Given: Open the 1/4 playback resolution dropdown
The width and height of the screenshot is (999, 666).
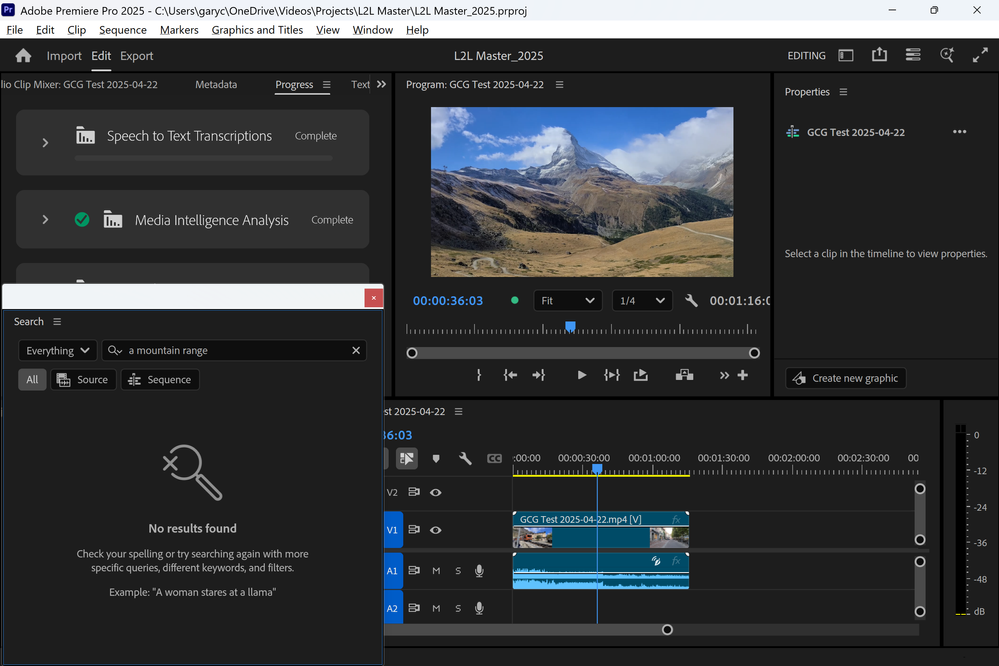Looking at the screenshot, I should 642,301.
